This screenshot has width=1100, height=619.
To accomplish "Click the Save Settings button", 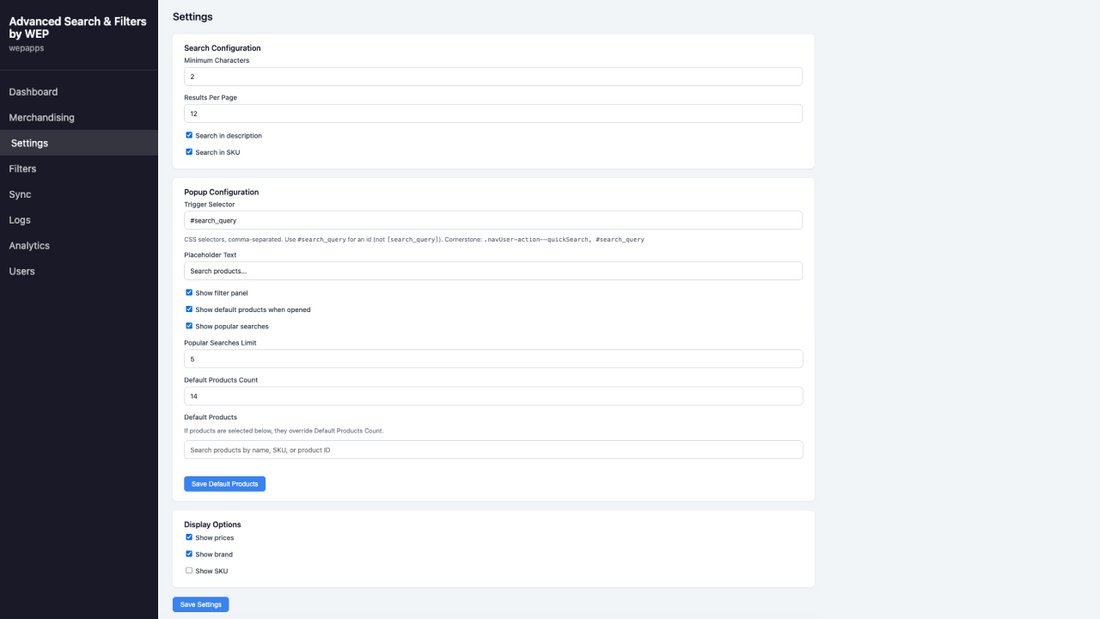I will coord(201,604).
